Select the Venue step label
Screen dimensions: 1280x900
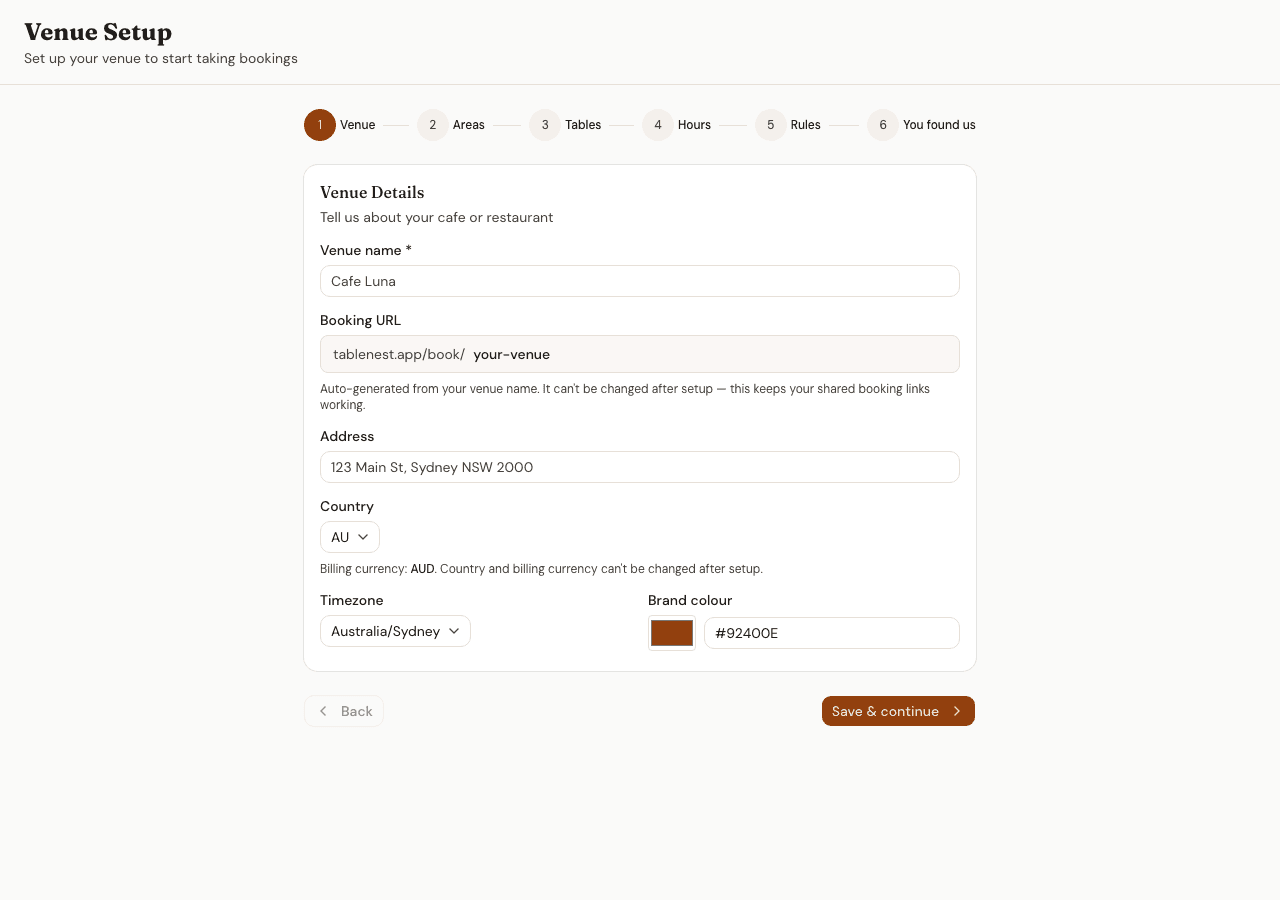(358, 125)
